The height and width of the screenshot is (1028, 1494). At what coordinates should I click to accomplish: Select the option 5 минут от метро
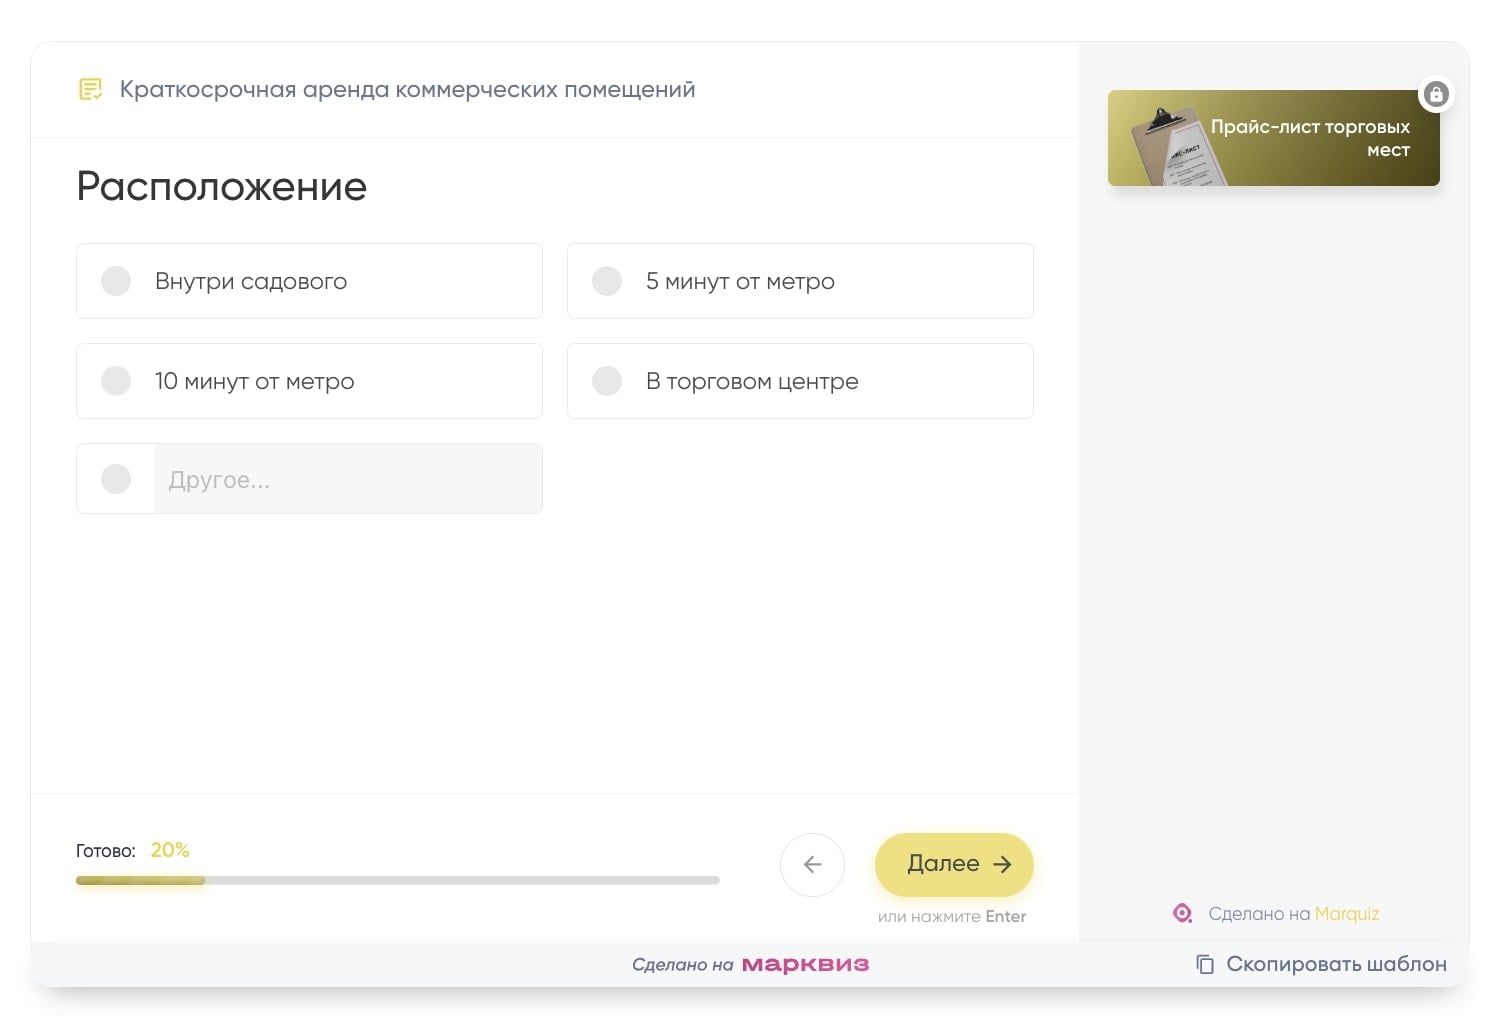[800, 281]
